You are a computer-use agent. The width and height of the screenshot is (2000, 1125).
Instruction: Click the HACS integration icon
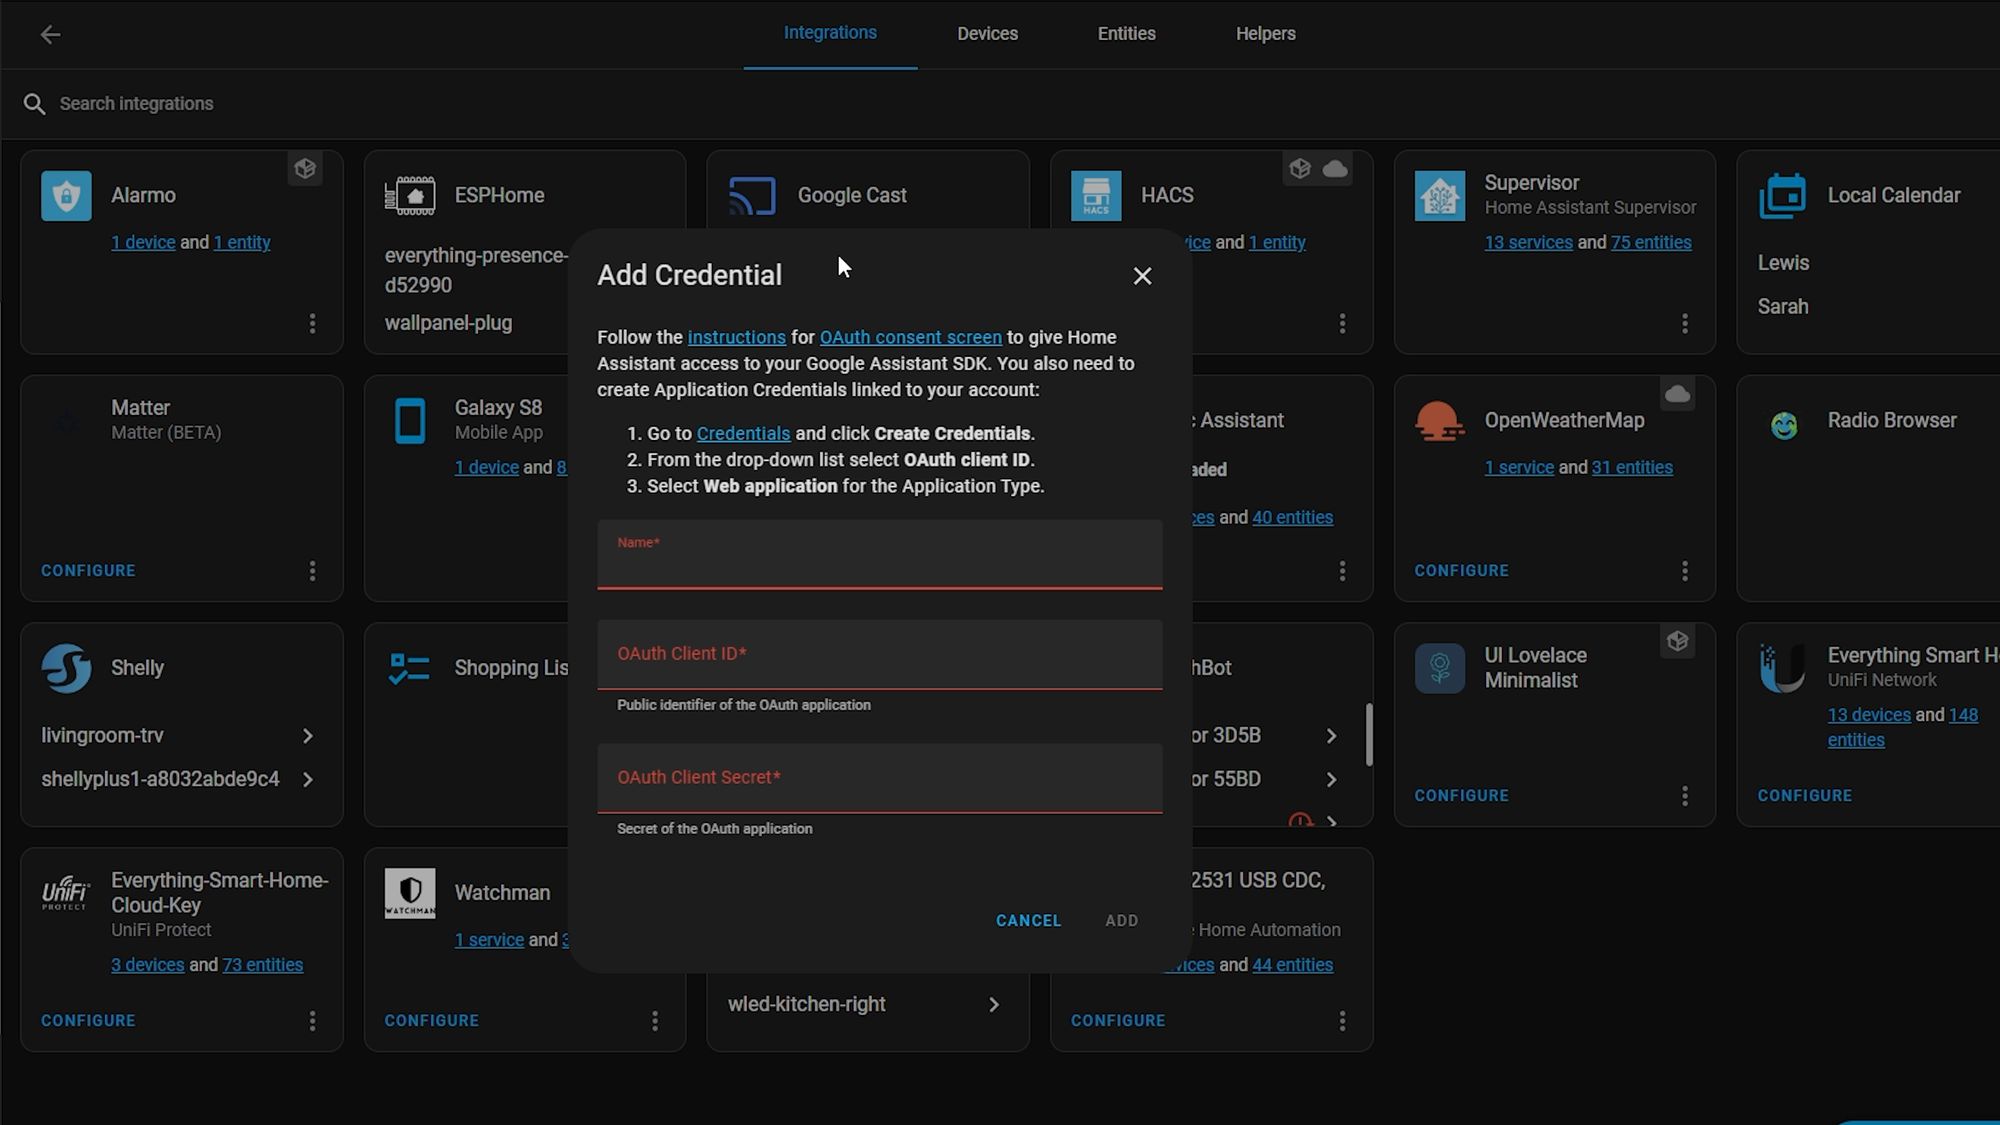(1096, 195)
